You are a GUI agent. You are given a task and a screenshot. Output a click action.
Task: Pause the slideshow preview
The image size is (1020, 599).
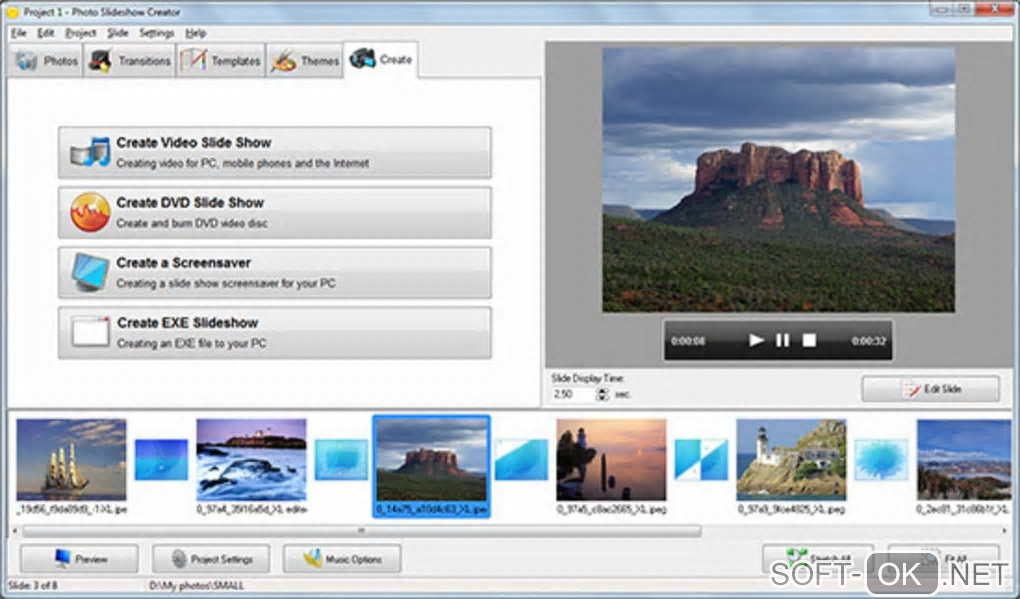pyautogui.click(x=783, y=340)
